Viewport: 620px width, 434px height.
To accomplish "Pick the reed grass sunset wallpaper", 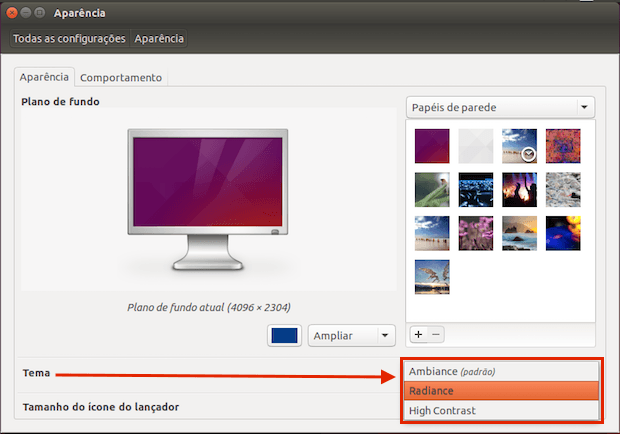I will tap(432, 277).
